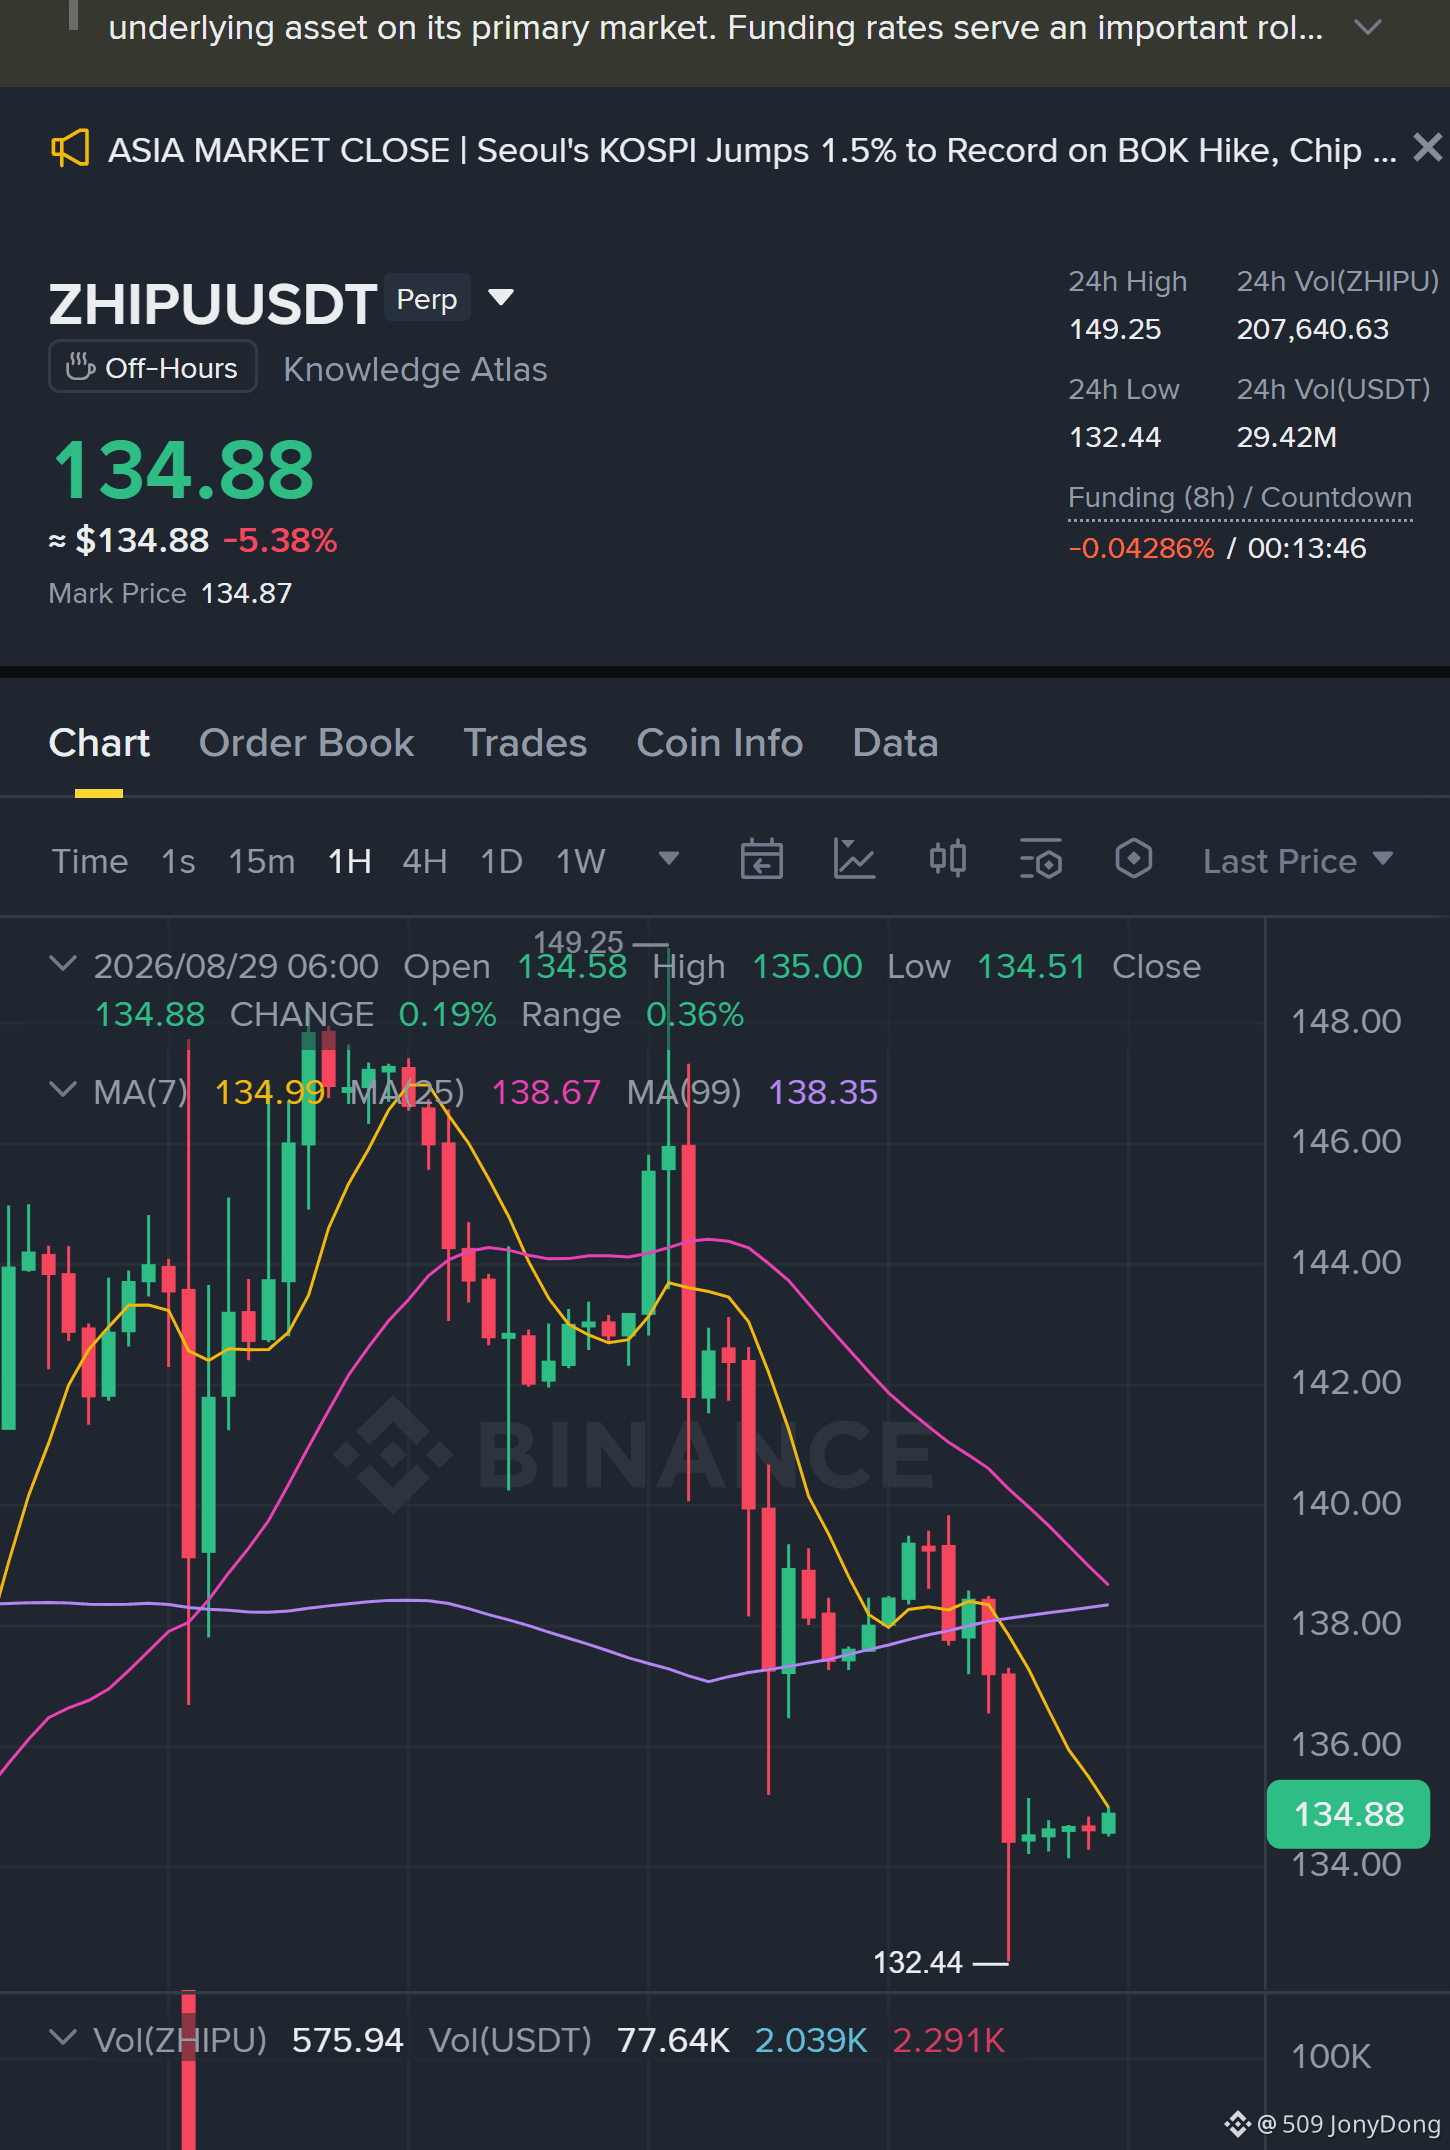Screen dimensions: 1450x2150
Task: Select the 15m chart interval
Action: point(261,861)
